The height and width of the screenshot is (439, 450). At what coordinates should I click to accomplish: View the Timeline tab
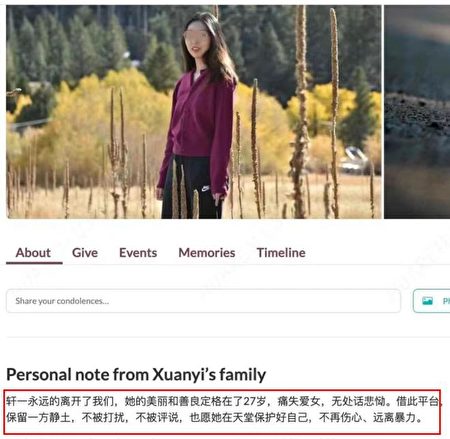click(x=281, y=253)
